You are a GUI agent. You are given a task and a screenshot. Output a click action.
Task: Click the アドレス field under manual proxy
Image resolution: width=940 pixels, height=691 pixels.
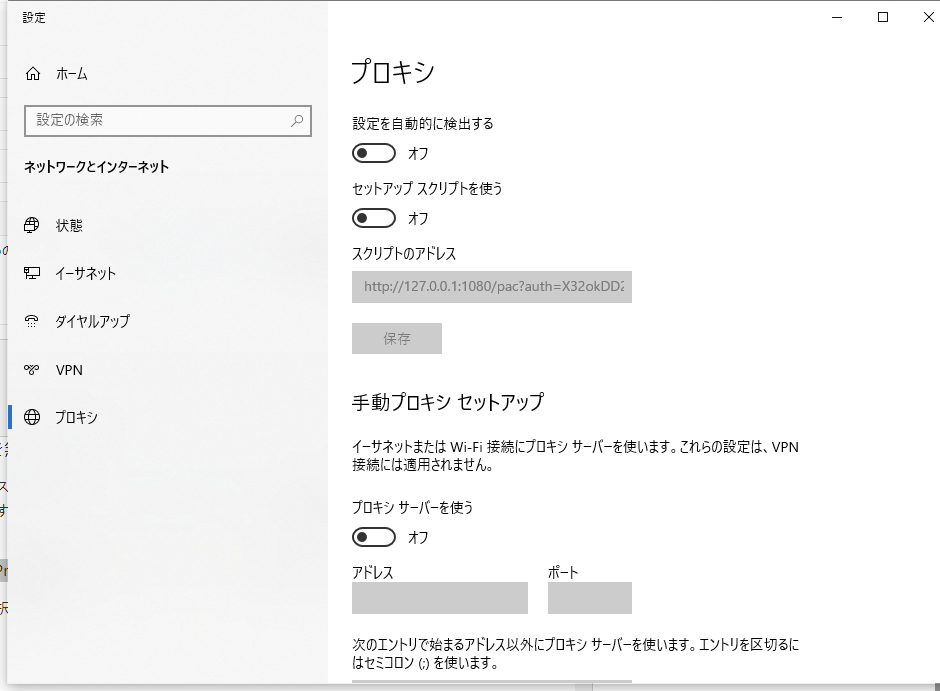(x=438, y=598)
